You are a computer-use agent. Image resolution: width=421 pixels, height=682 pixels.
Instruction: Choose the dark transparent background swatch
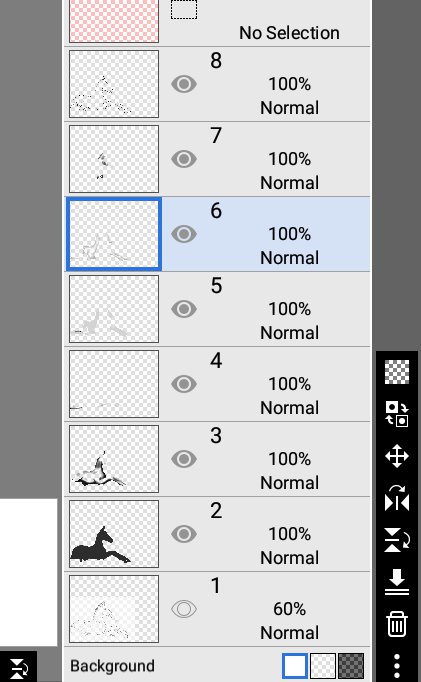click(351, 666)
